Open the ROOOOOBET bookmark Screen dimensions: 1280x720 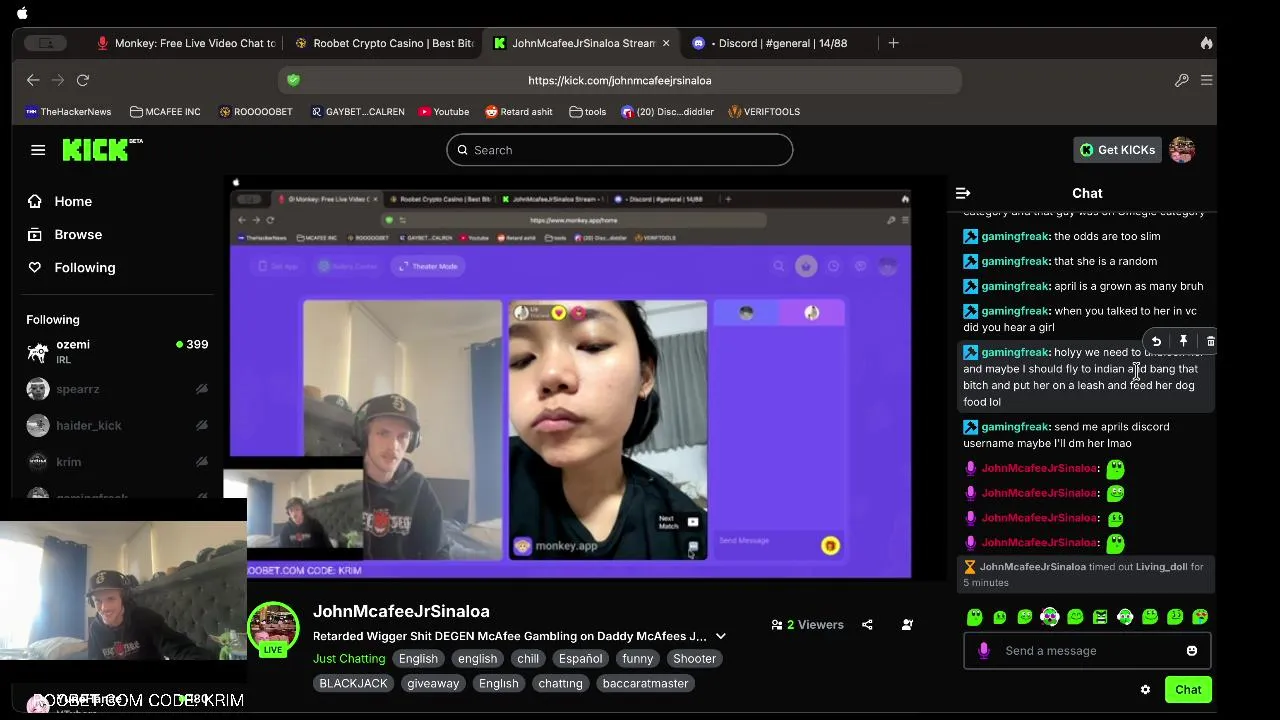(x=256, y=112)
